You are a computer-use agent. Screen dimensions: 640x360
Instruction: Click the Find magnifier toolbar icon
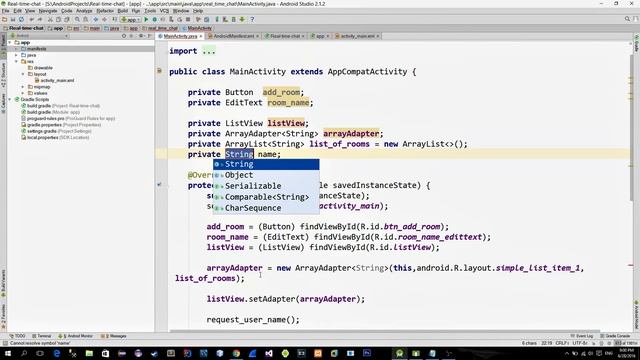(x=77, y=19)
